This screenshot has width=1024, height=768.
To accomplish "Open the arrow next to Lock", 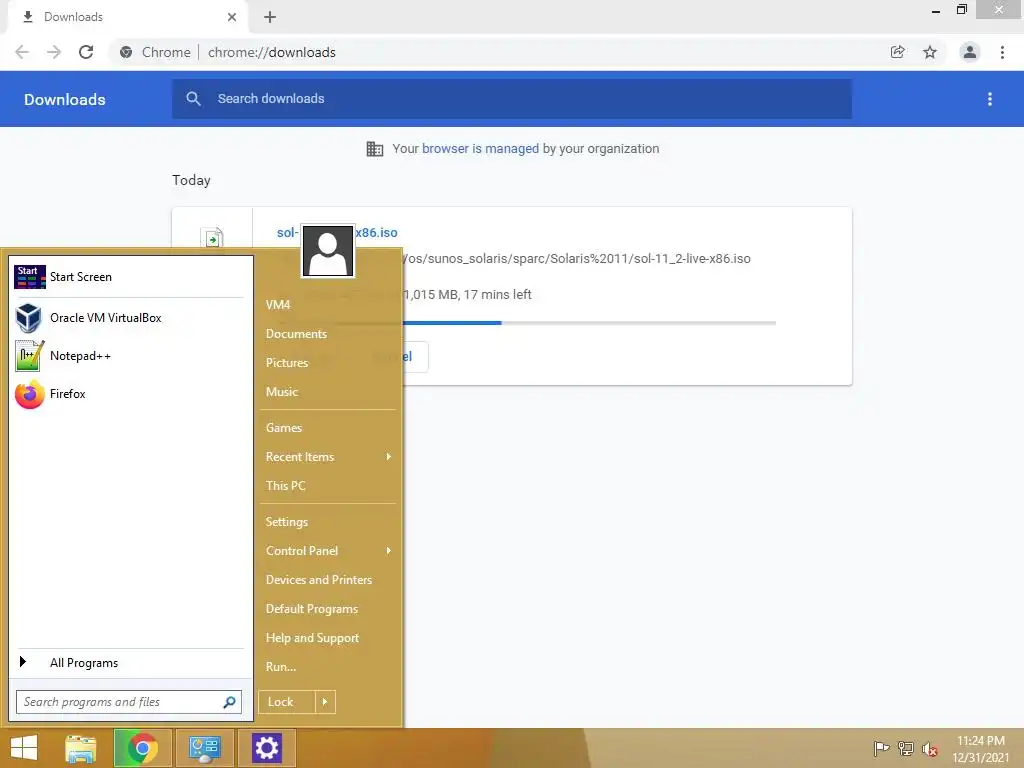I will [325, 702].
